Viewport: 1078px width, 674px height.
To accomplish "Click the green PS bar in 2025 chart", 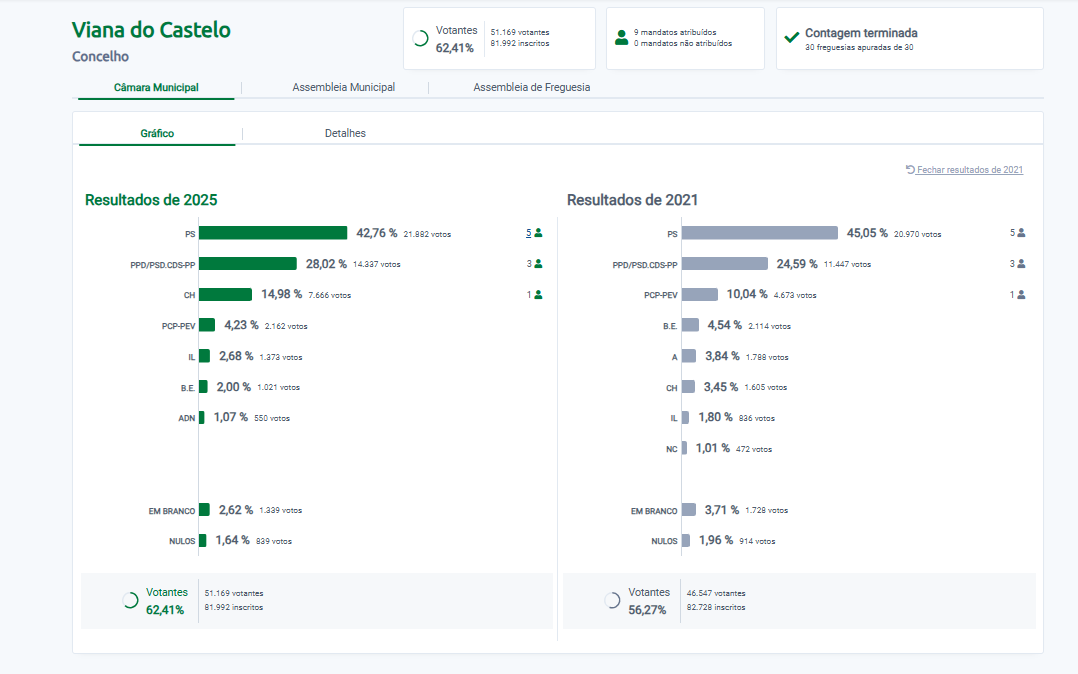I will [x=273, y=233].
